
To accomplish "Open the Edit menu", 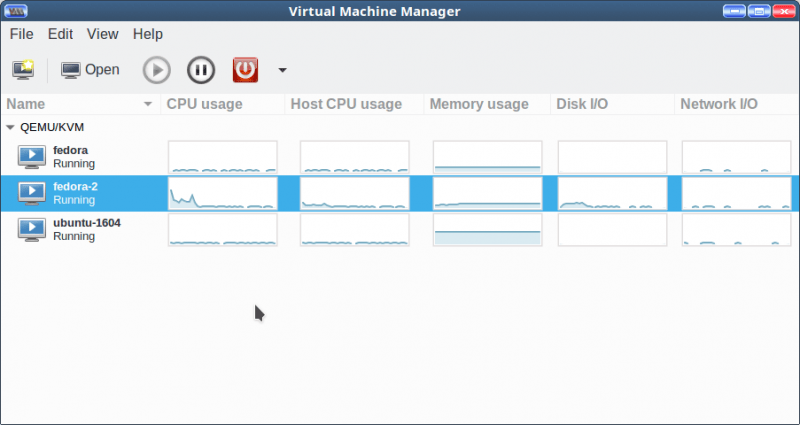I will pos(61,33).
